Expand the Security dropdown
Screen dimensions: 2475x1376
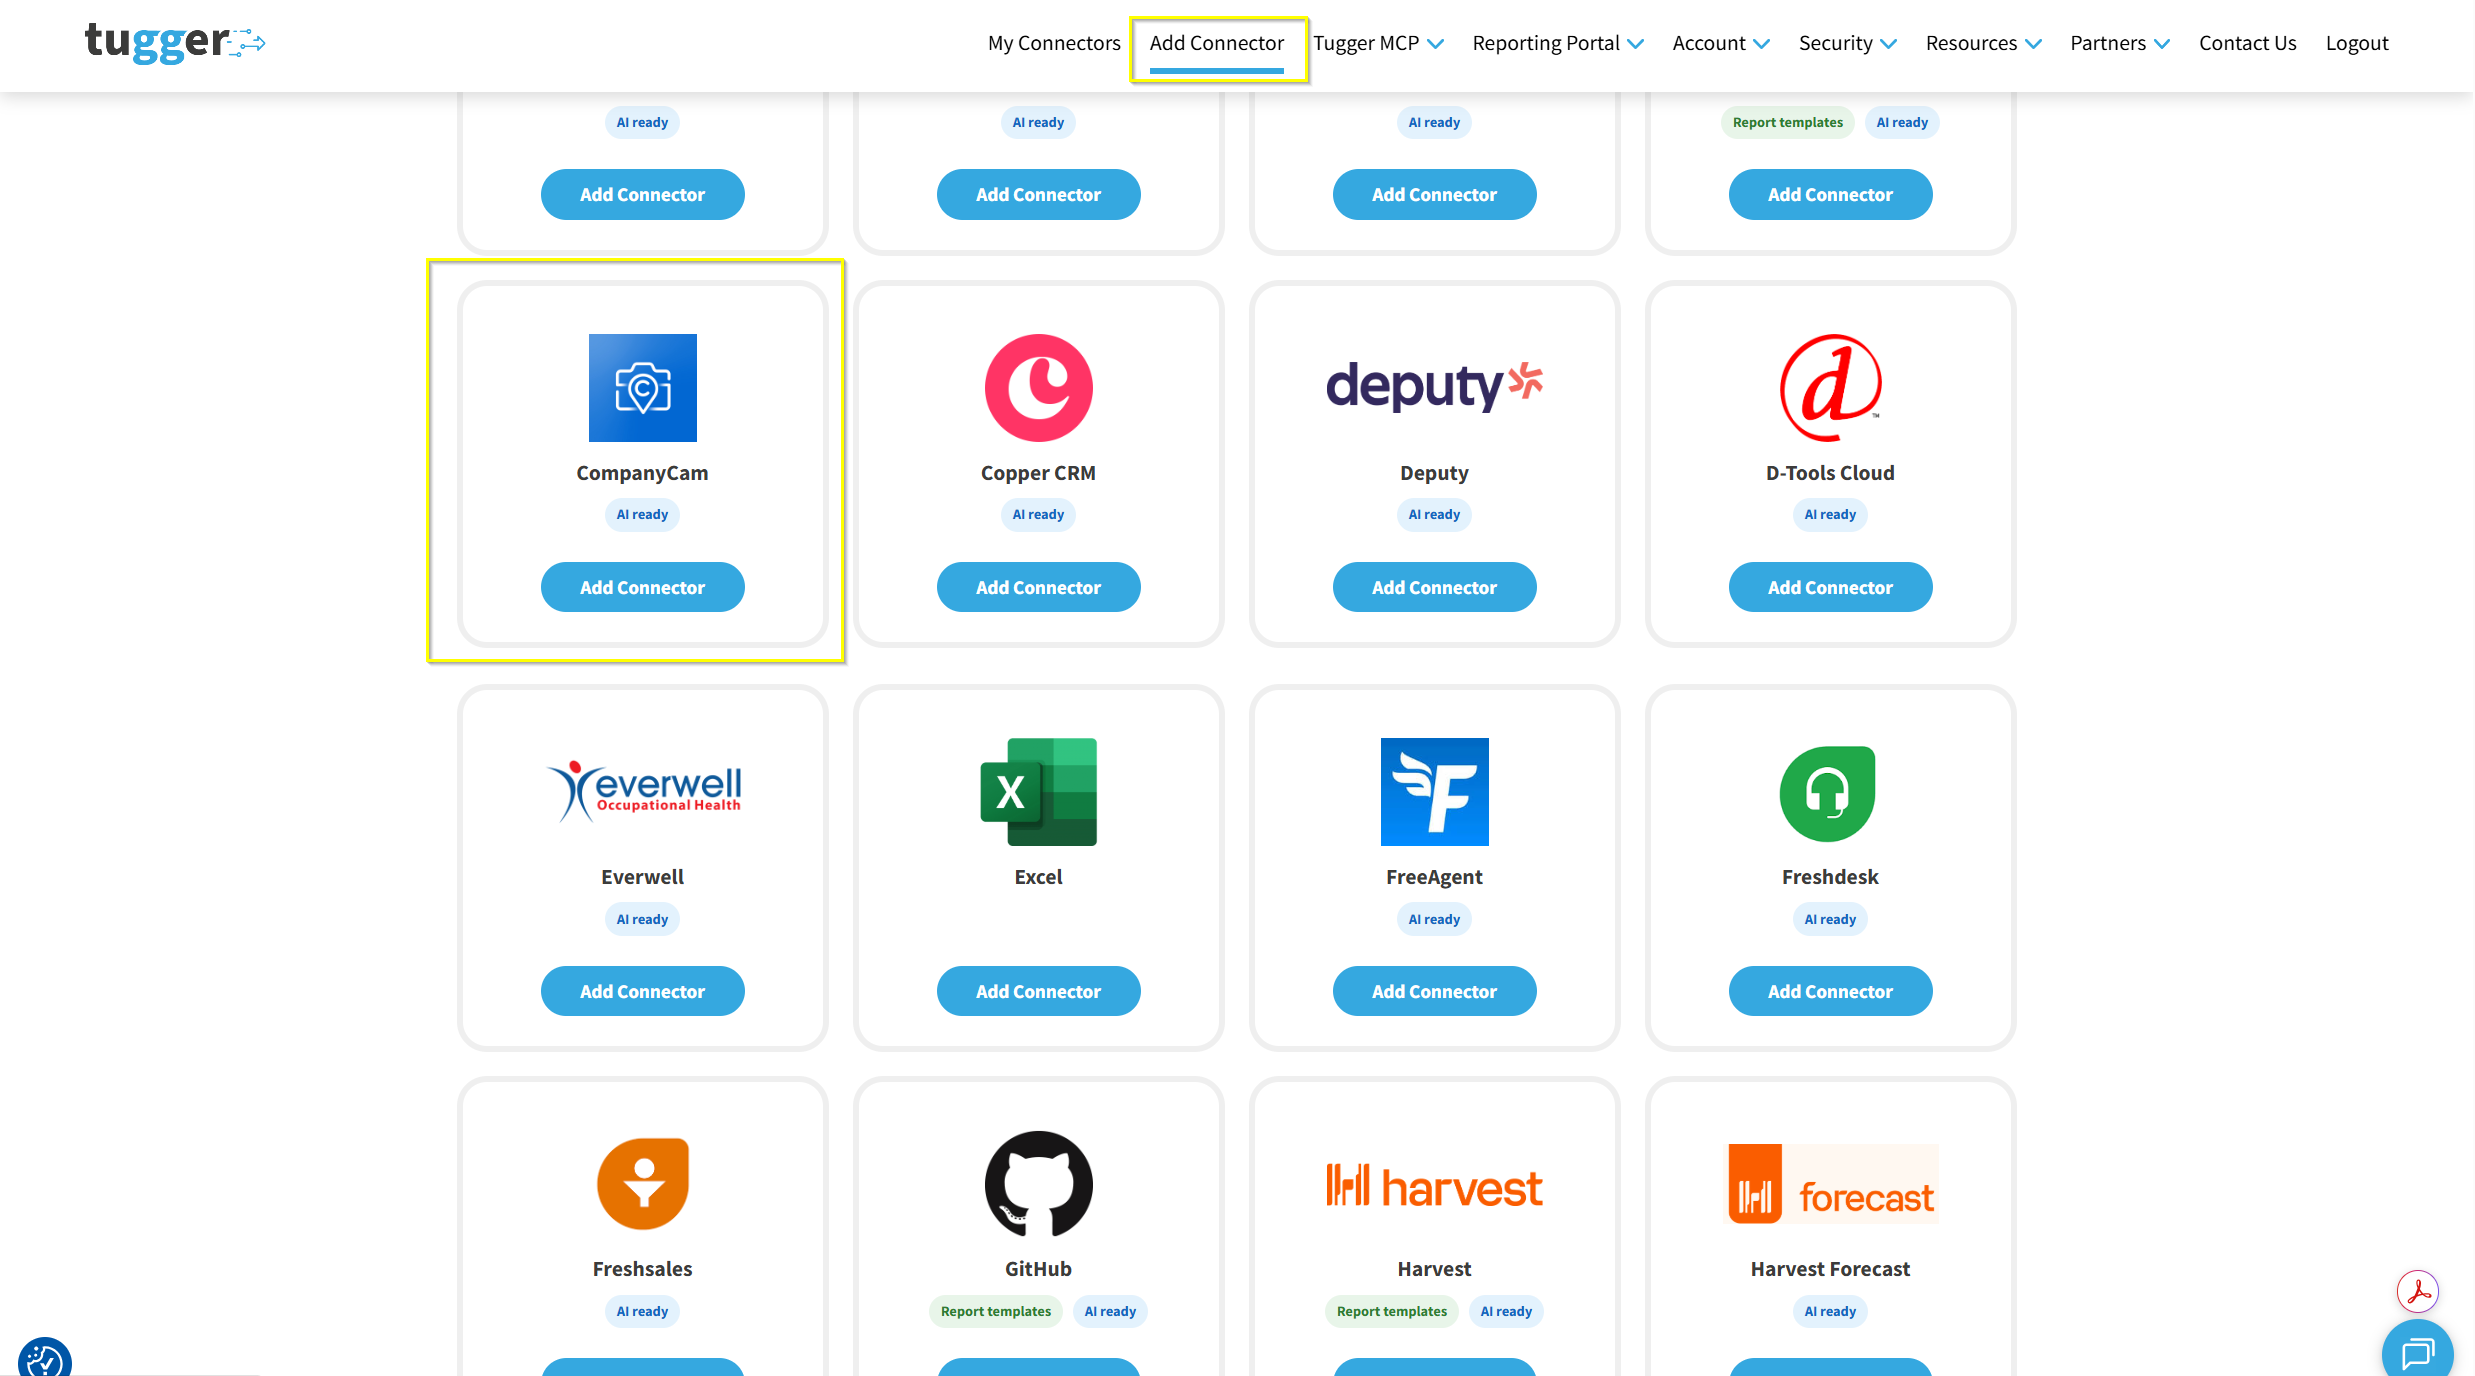(x=1848, y=43)
